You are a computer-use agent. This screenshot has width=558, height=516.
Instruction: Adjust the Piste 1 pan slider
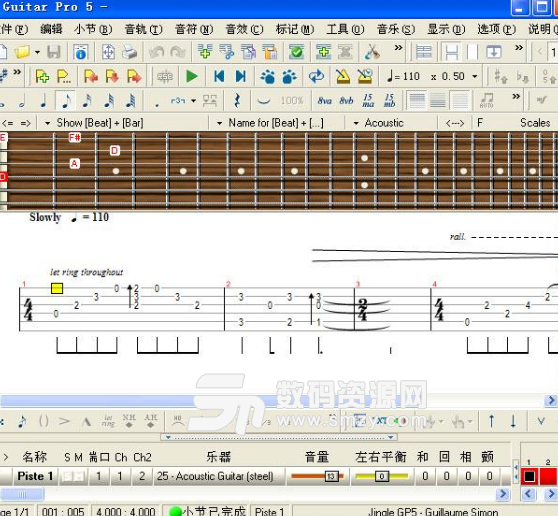(x=381, y=476)
